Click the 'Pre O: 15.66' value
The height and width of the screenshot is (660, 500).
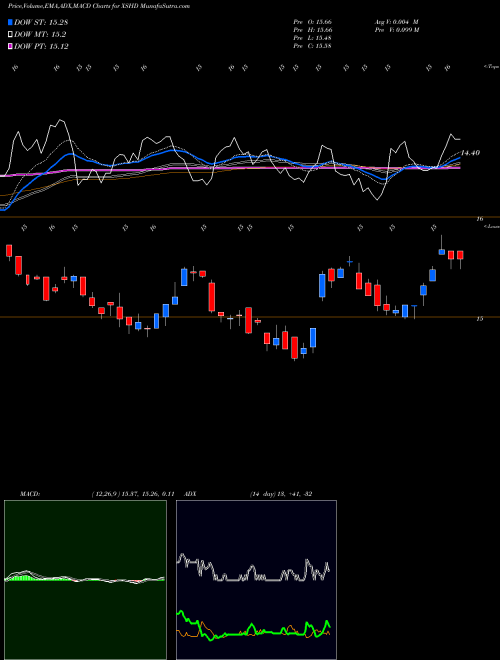pyautogui.click(x=312, y=22)
